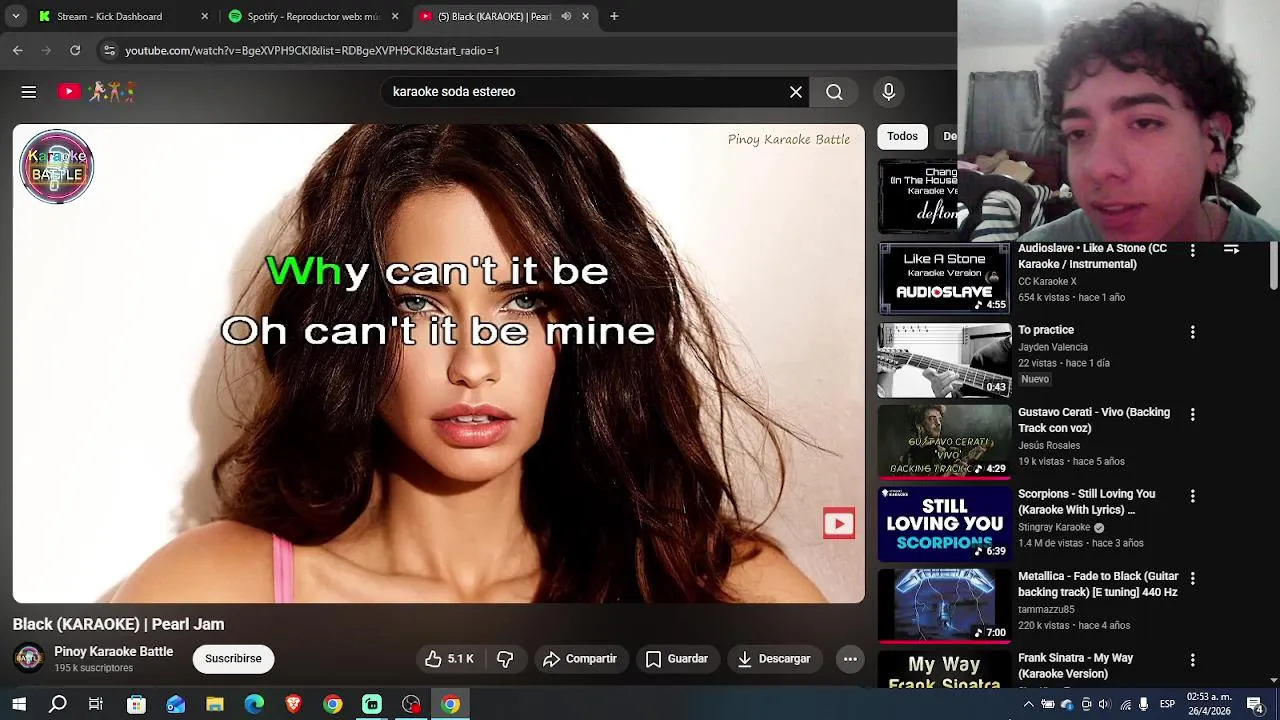Close the Spotify tab

pyautogui.click(x=395, y=16)
